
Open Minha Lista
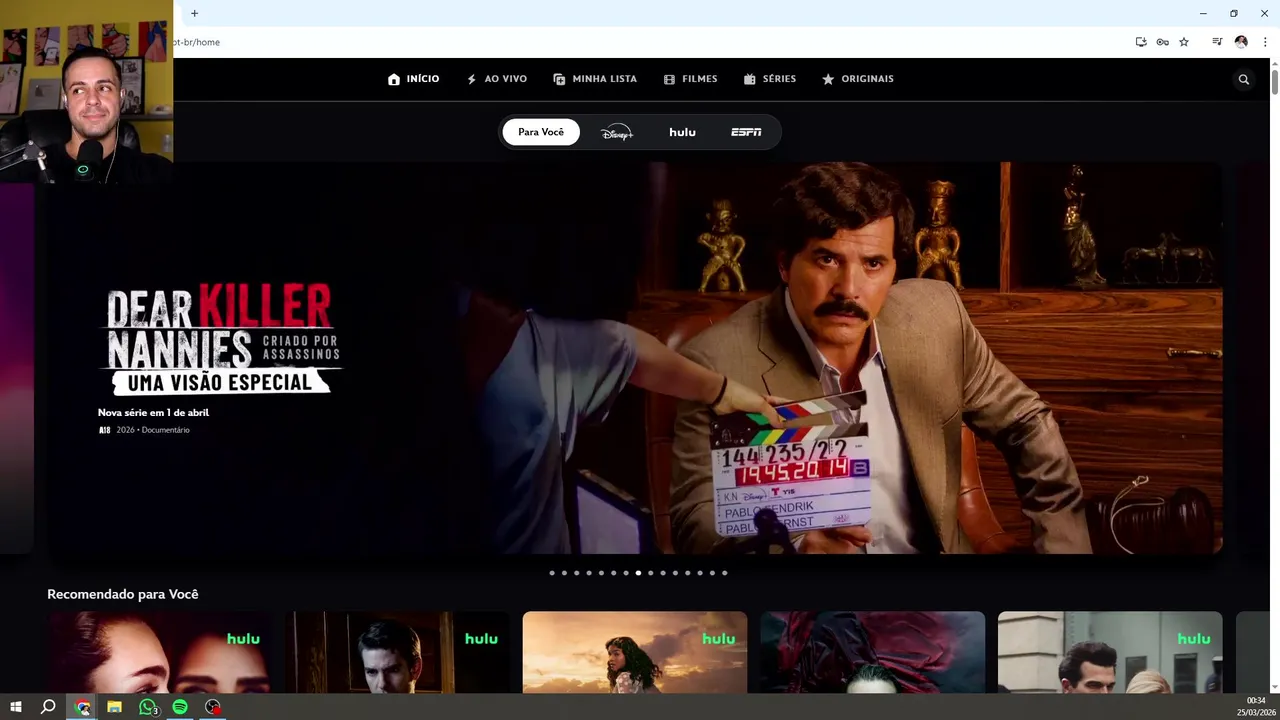pyautogui.click(x=595, y=79)
